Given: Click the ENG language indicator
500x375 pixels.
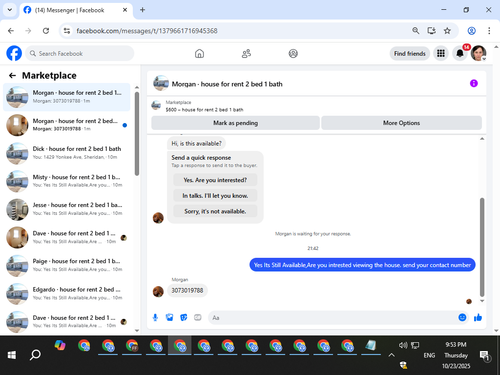Looking at the screenshot, I should pyautogui.click(x=429, y=355).
